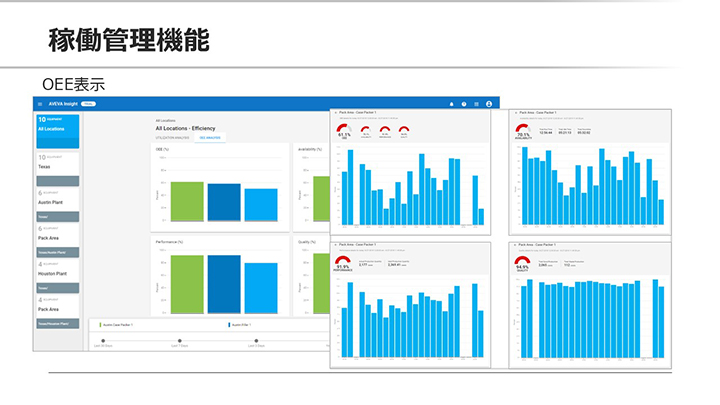Click the list menu icon in header
The image size is (720, 405).
click(x=476, y=104)
